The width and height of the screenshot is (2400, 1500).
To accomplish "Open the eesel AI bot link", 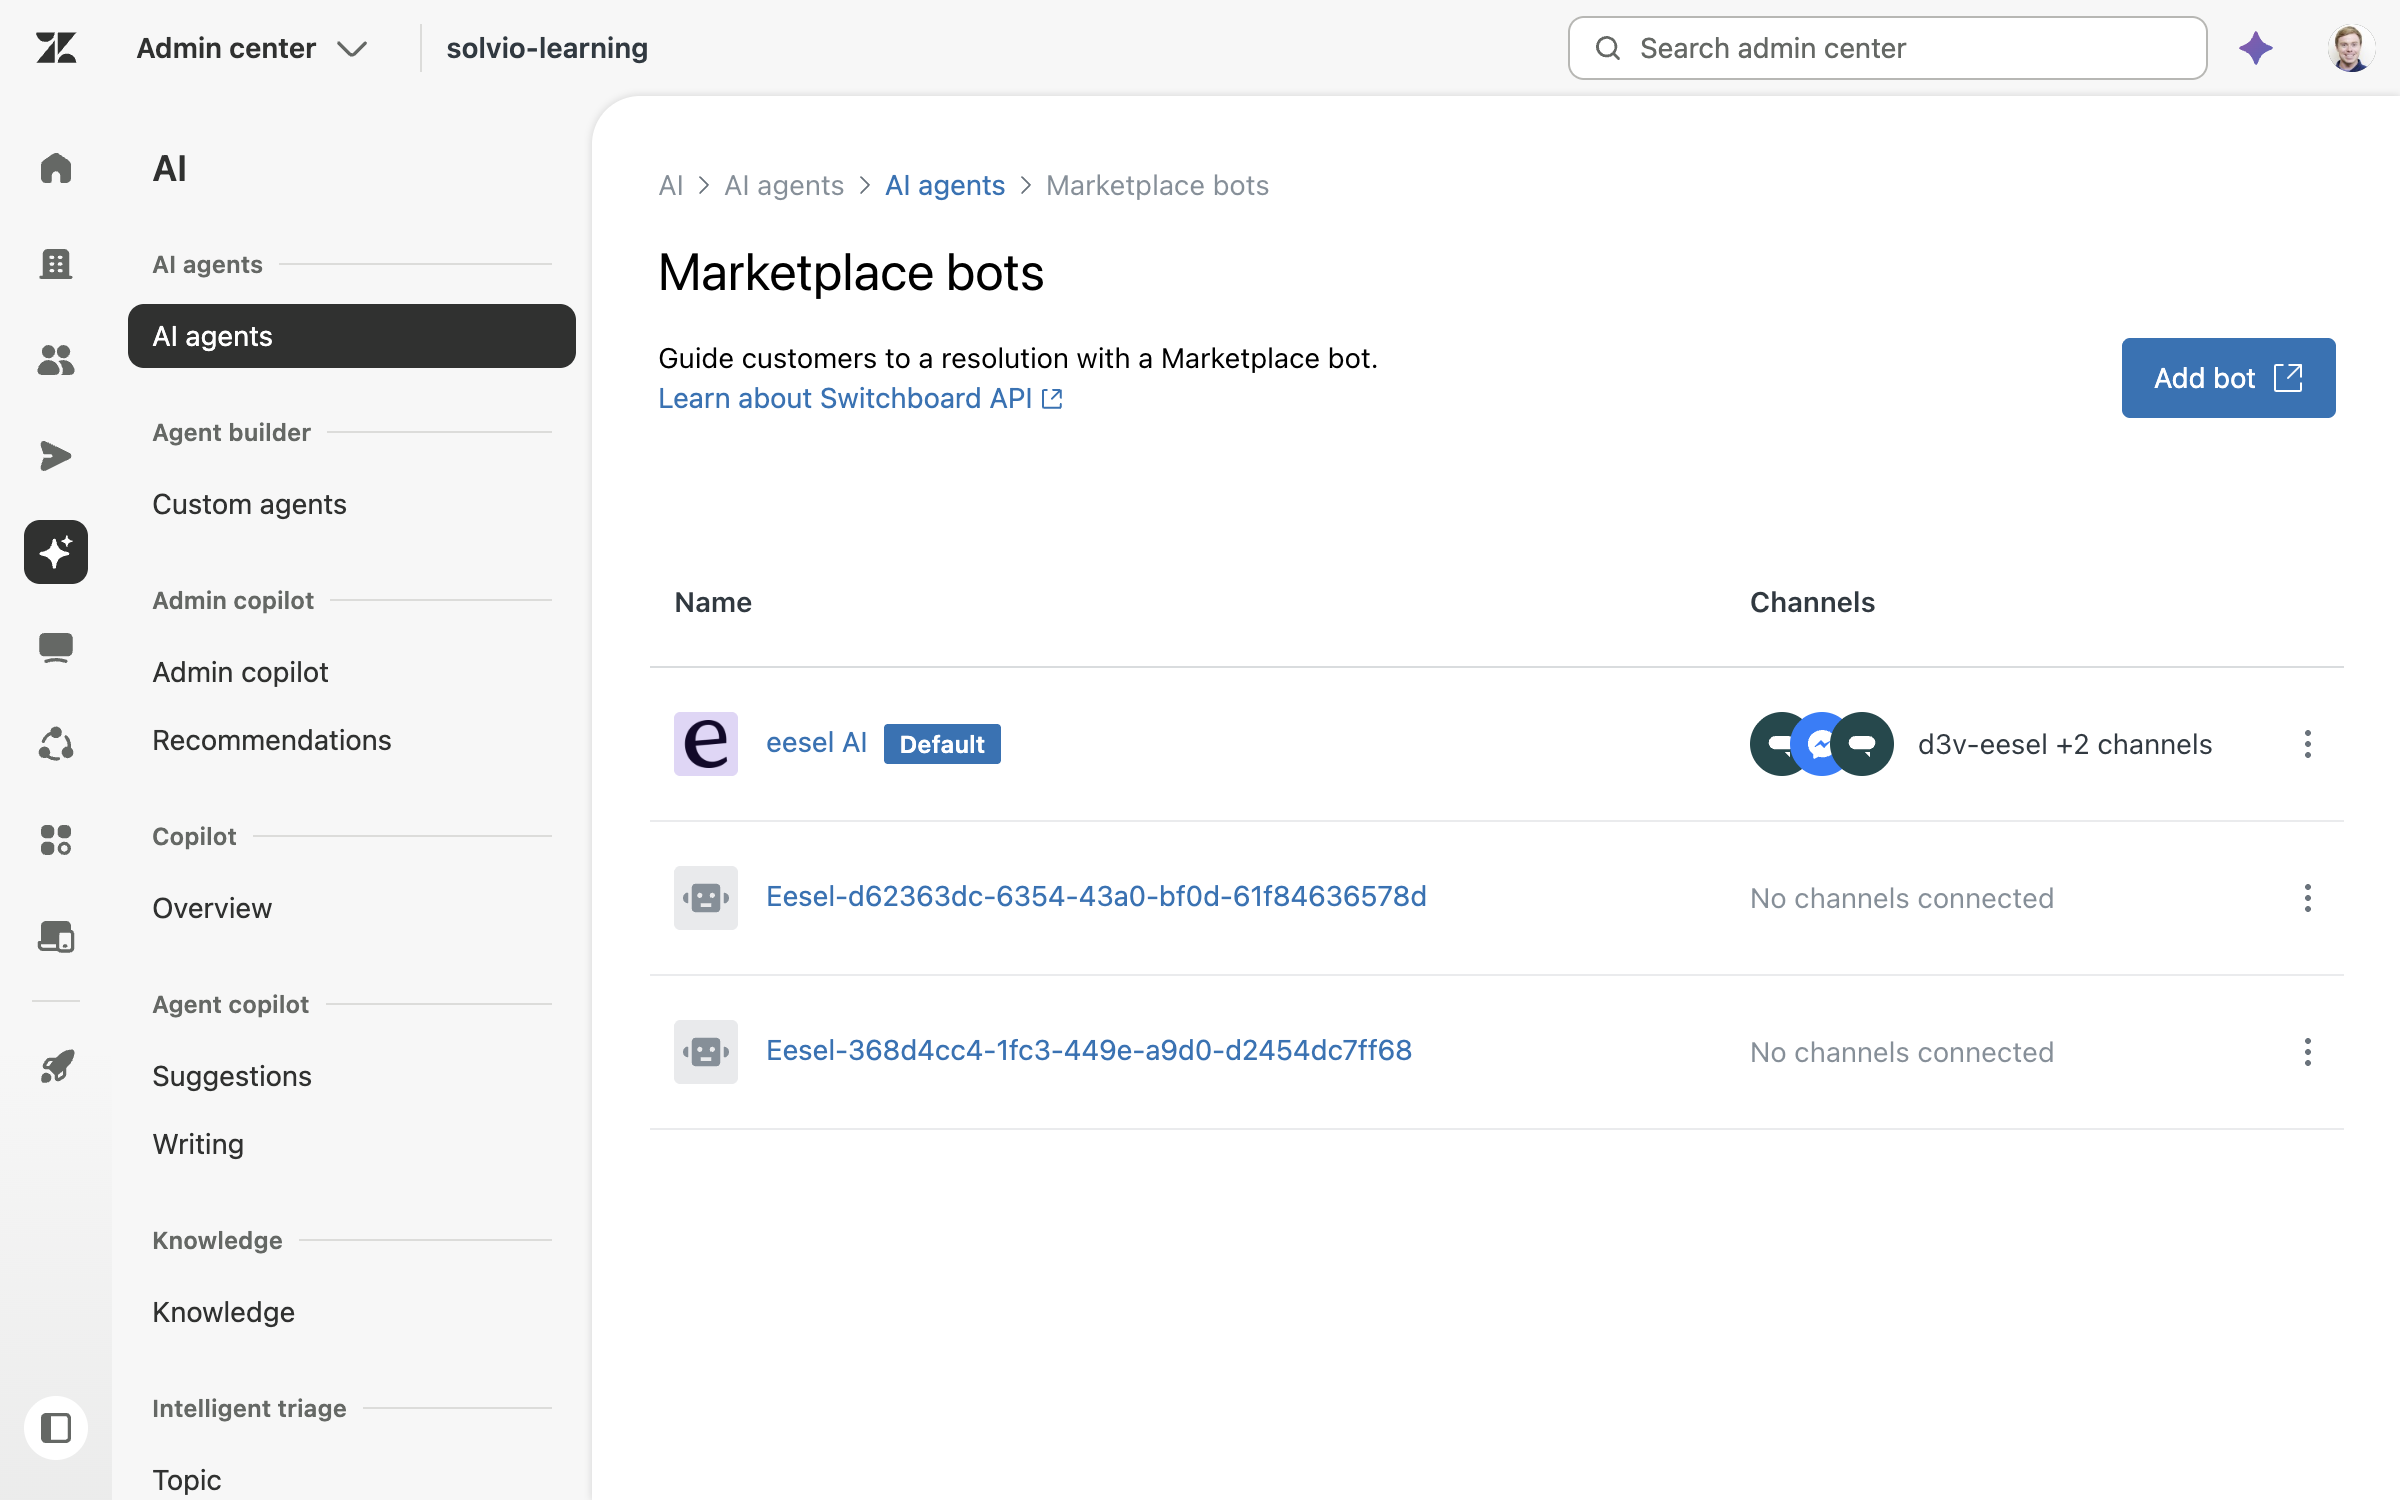I will point(816,743).
